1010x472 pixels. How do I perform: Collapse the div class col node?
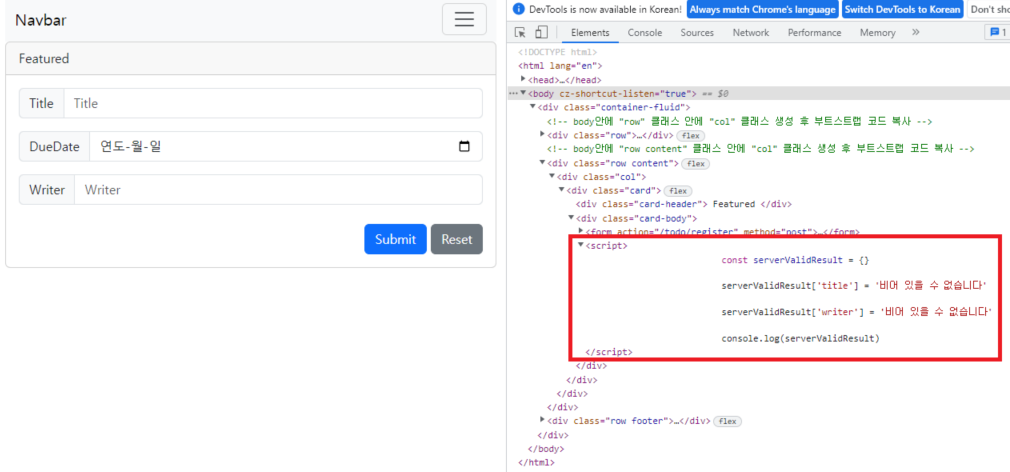point(552,176)
